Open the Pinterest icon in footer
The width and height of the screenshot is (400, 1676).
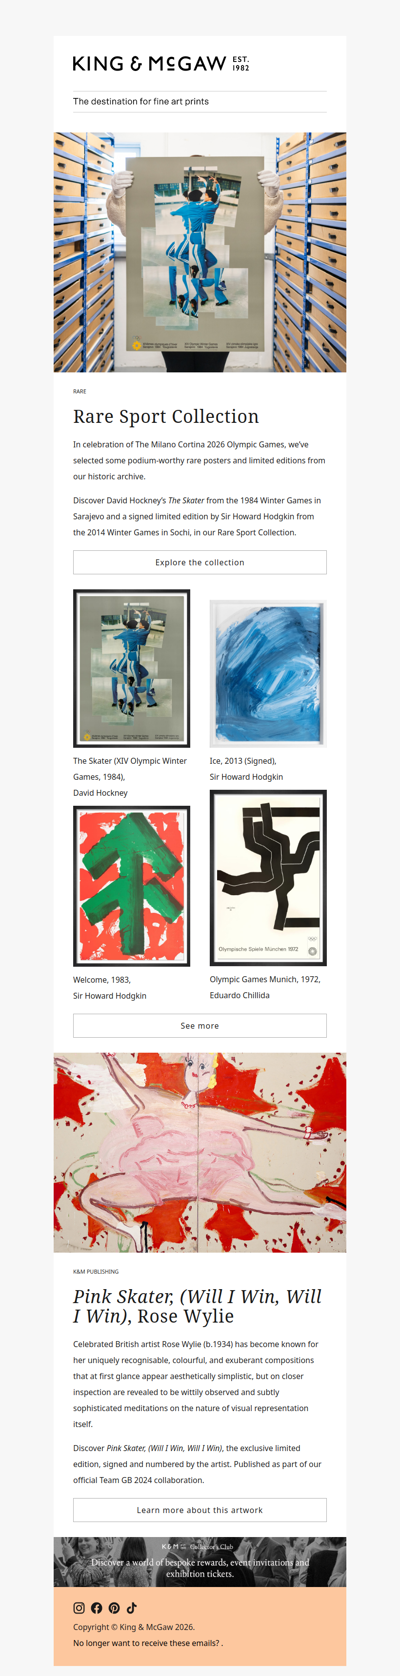click(114, 1608)
